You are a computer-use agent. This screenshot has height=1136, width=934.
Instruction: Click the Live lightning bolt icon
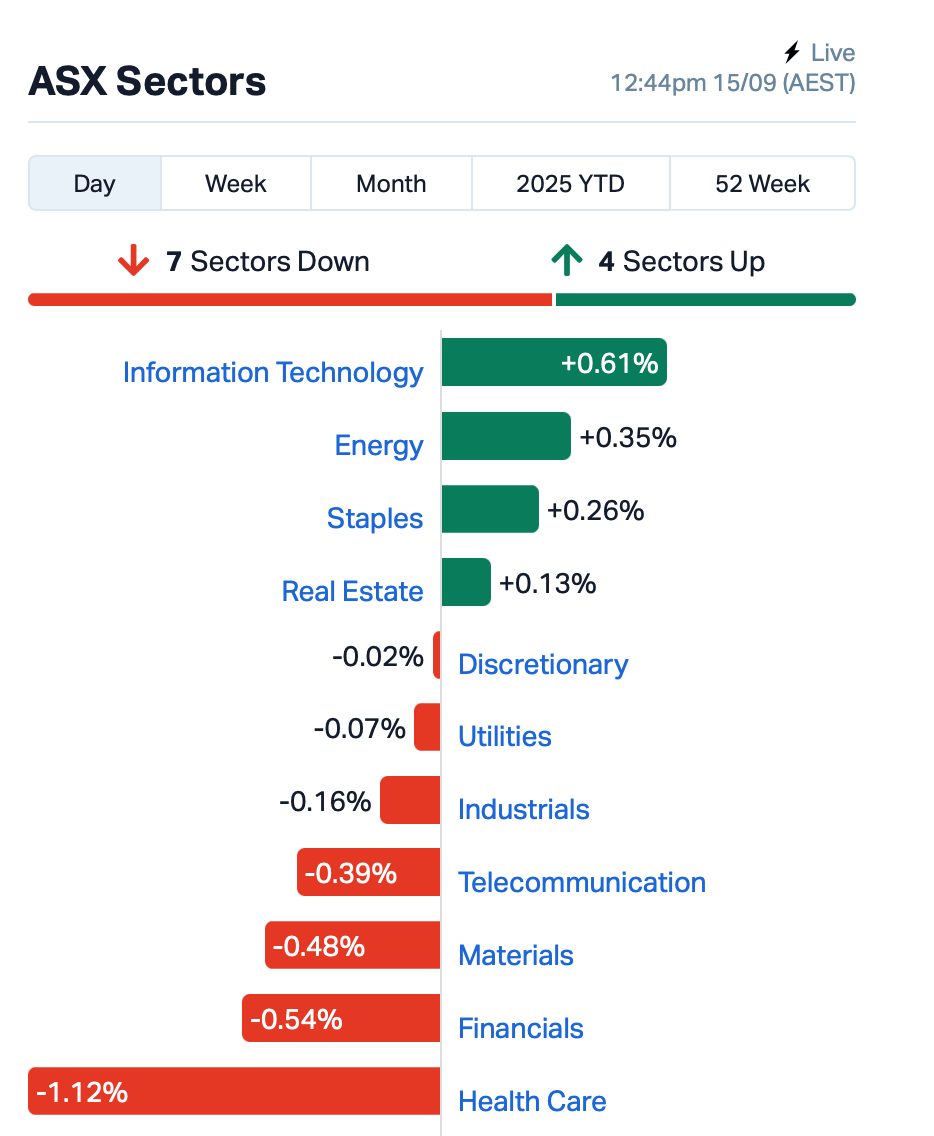[792, 53]
